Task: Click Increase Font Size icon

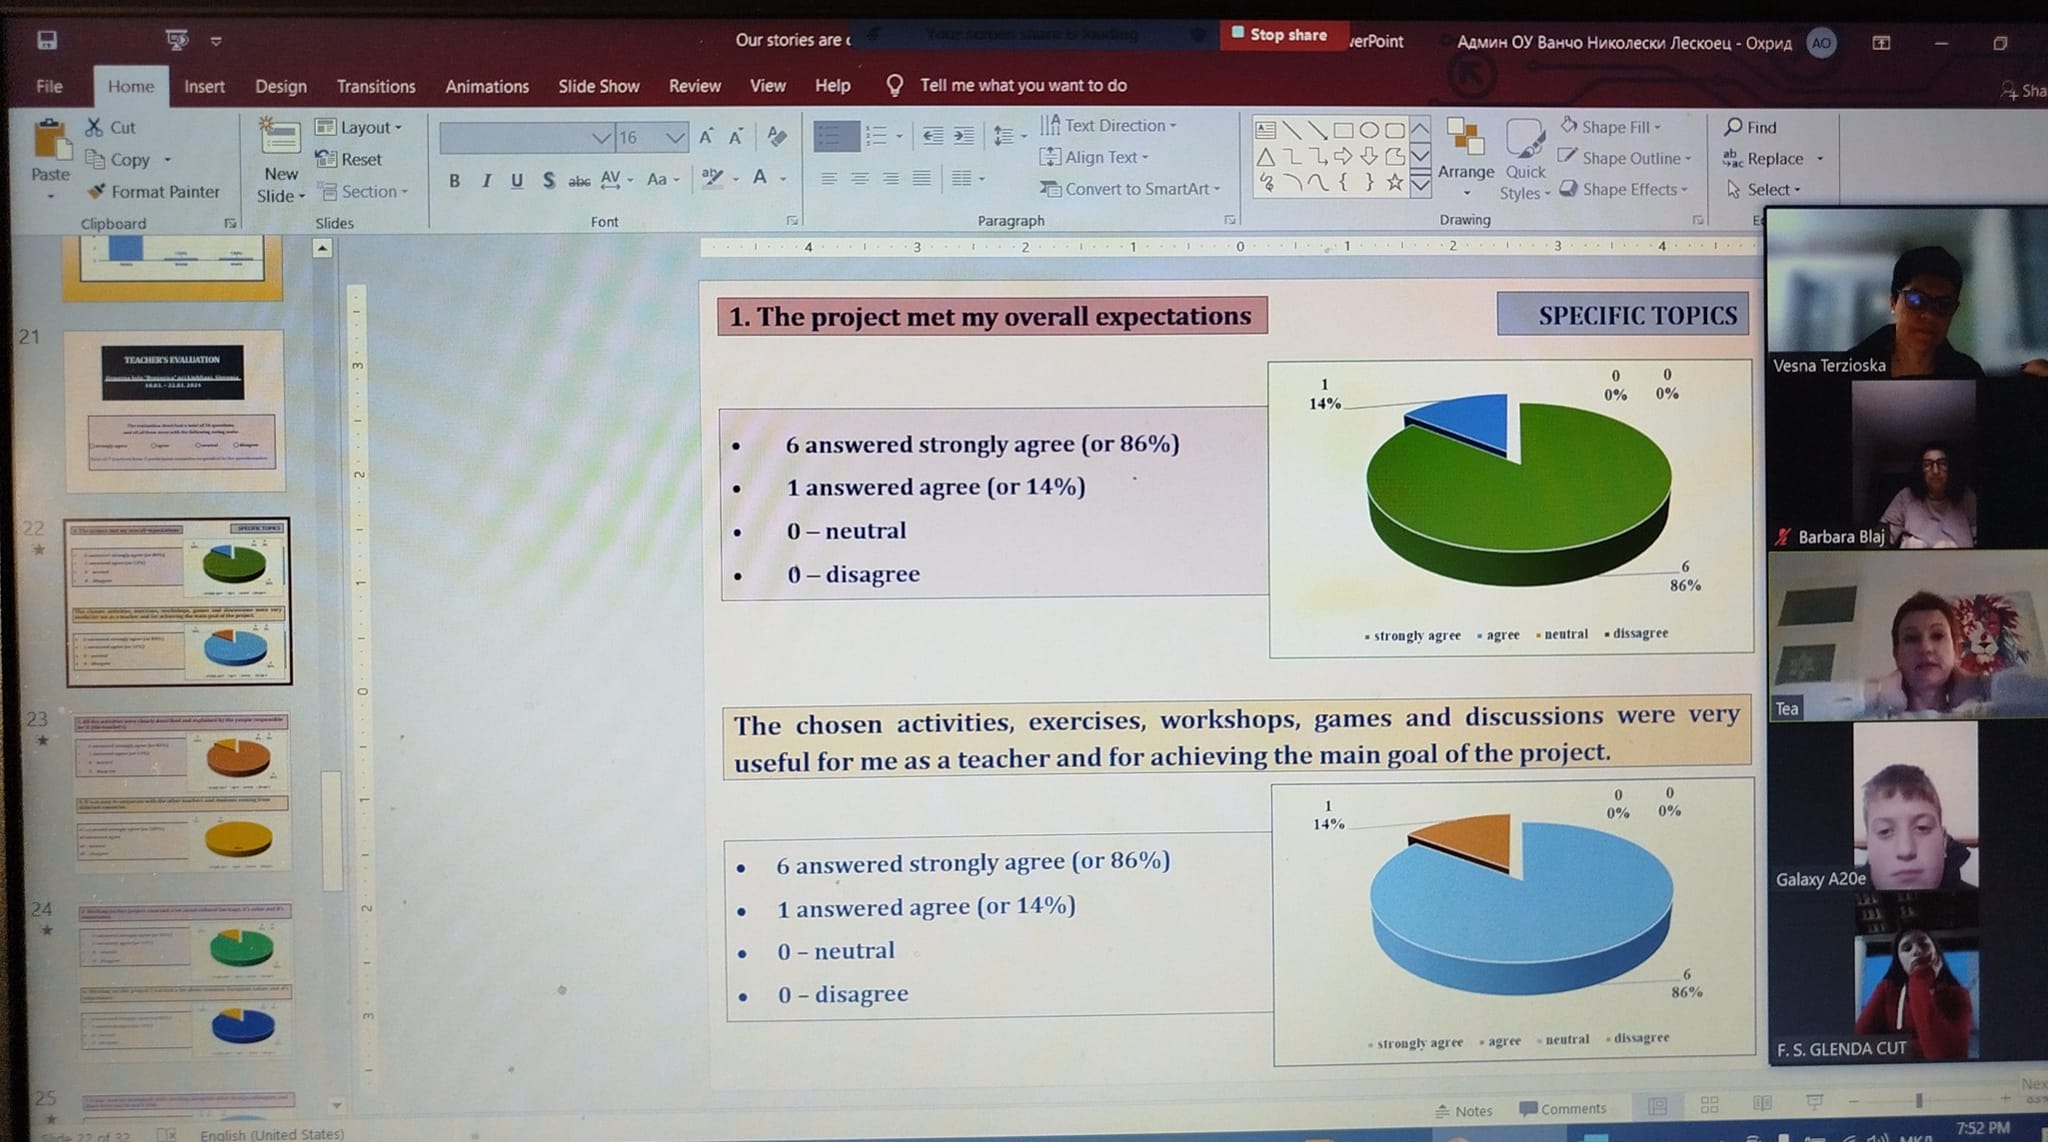Action: pos(706,137)
